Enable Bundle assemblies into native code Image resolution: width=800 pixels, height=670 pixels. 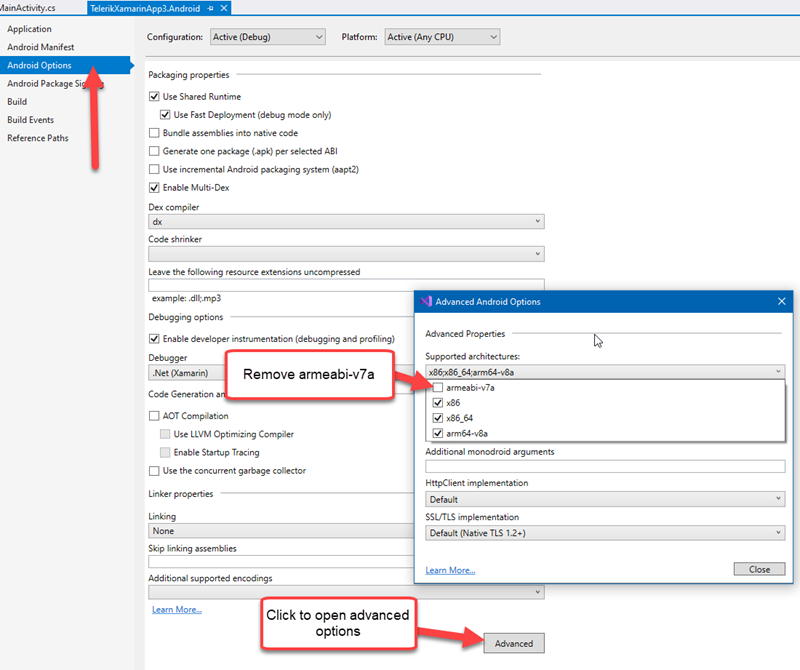click(154, 133)
